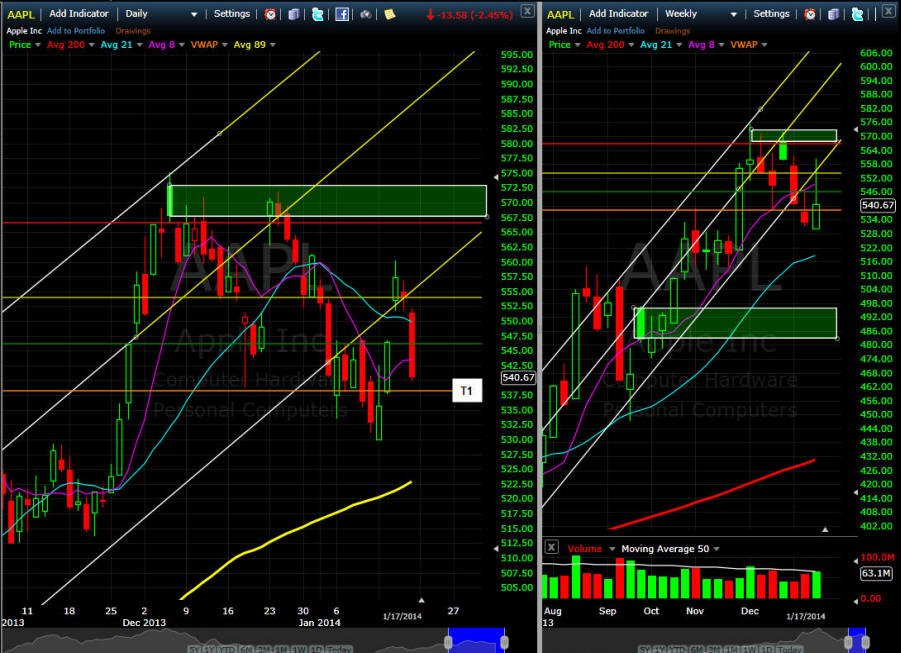
Task: Click the blue selected range in Daily navigator
Action: (x=476, y=640)
